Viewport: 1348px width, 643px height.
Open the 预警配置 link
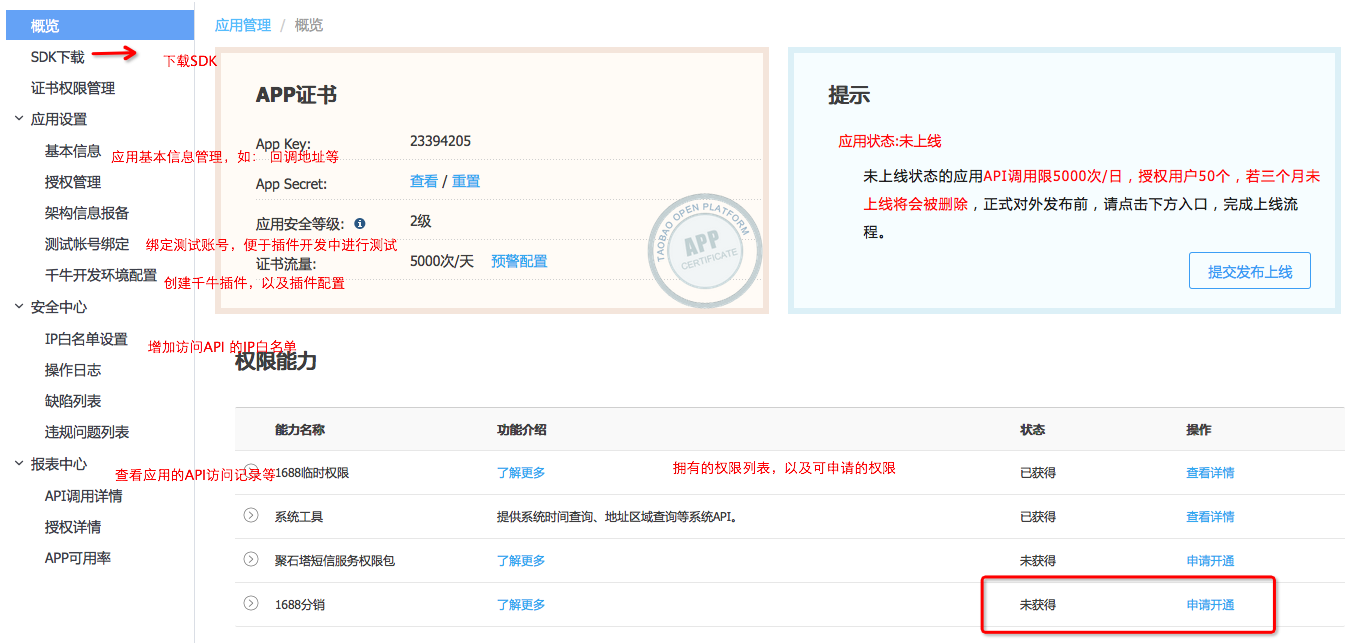coord(519,261)
